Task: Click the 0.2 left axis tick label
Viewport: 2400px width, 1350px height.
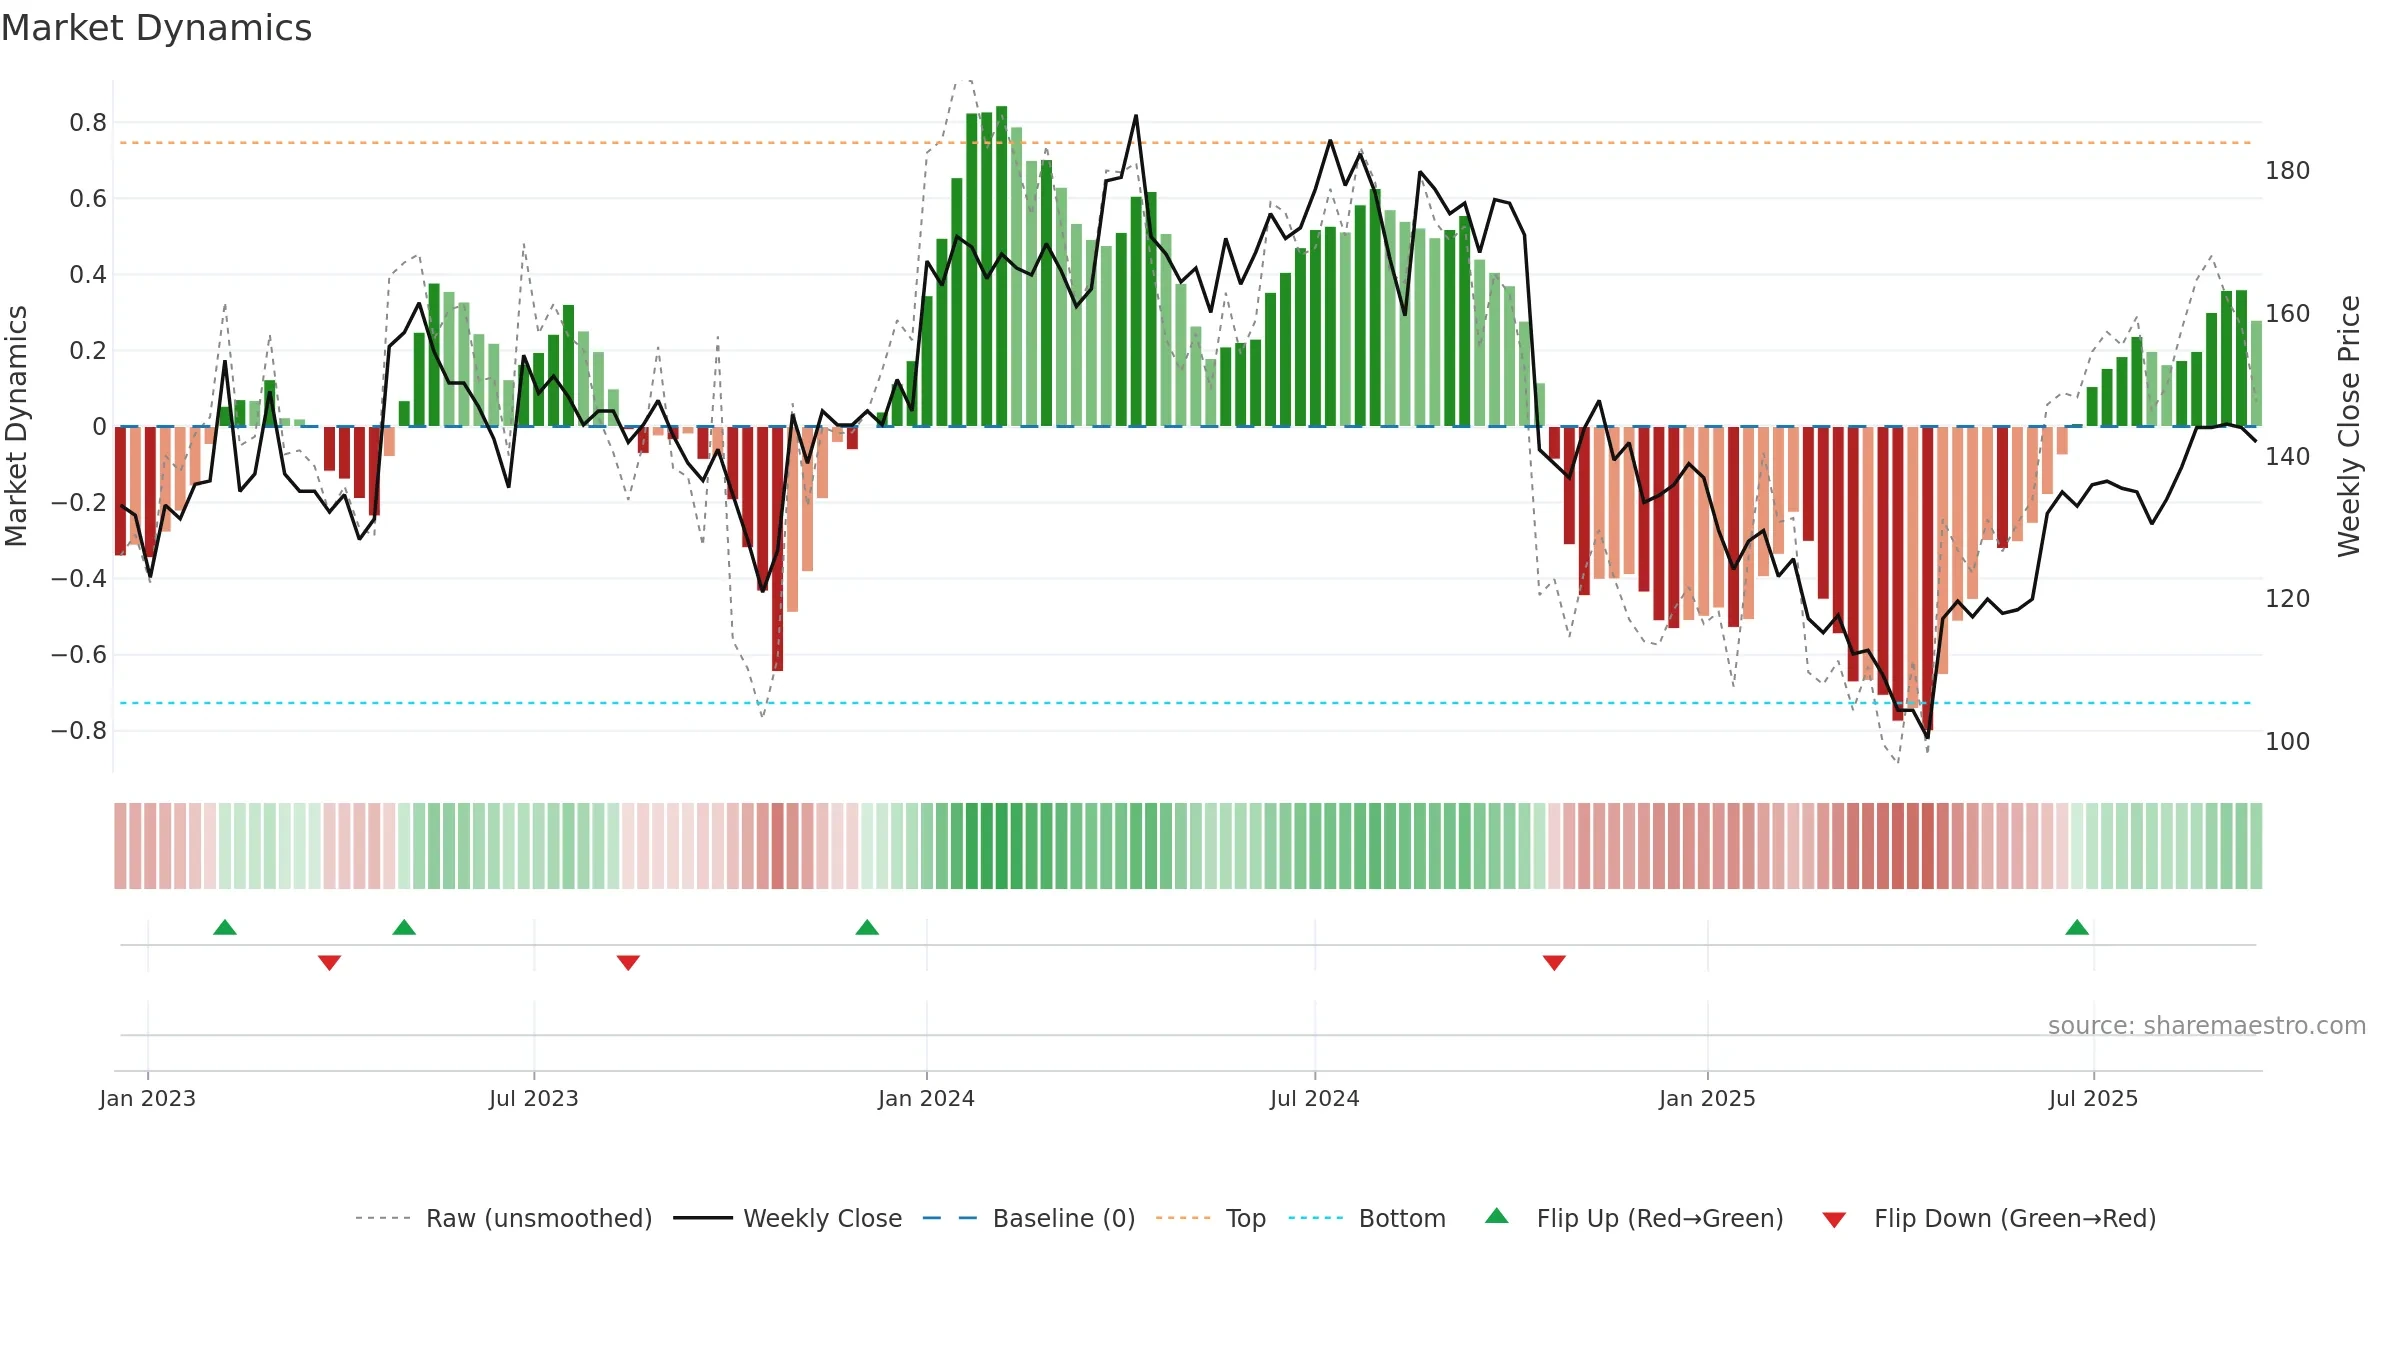Action: point(88,351)
